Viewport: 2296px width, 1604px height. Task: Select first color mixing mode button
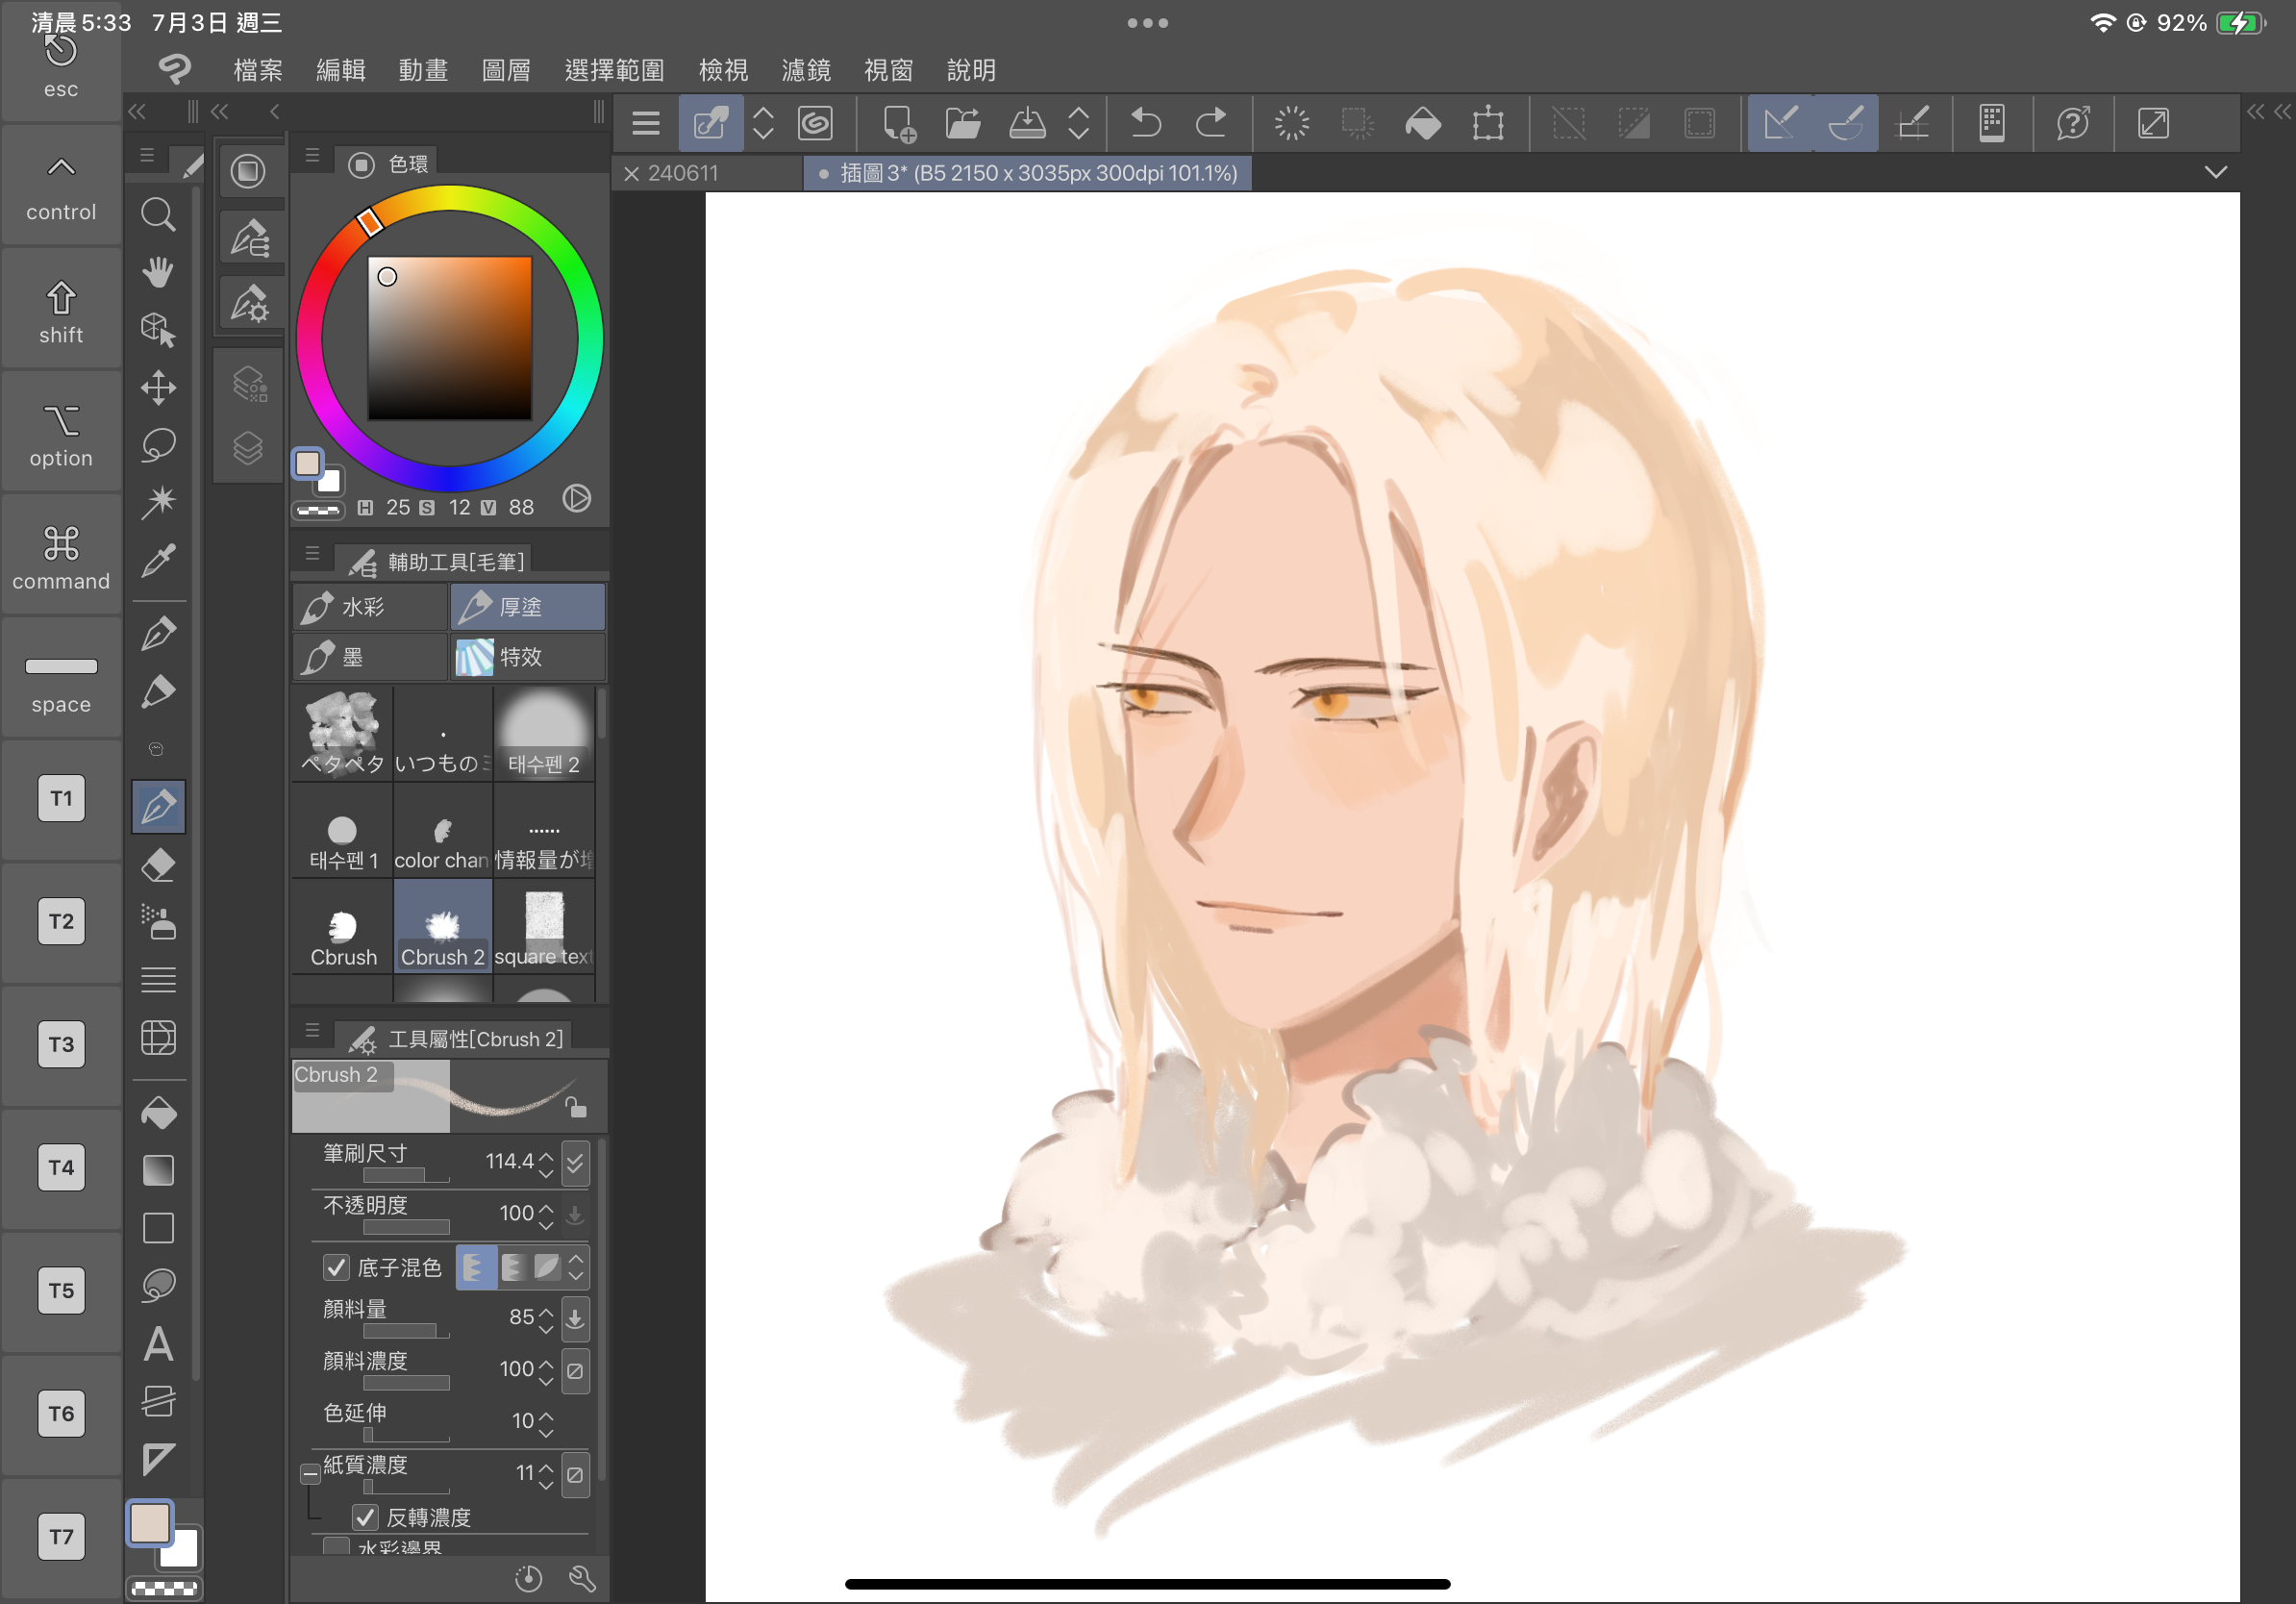point(476,1268)
